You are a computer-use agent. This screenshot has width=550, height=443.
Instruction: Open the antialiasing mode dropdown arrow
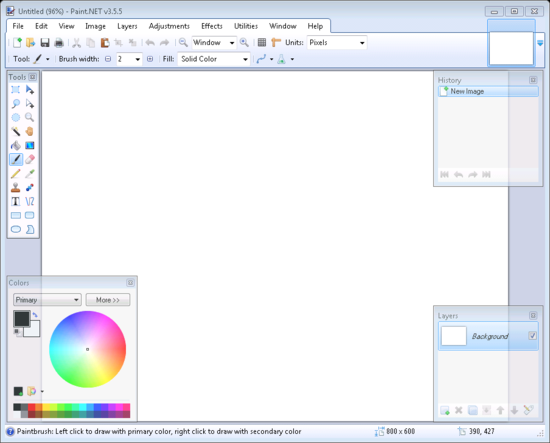click(x=271, y=59)
